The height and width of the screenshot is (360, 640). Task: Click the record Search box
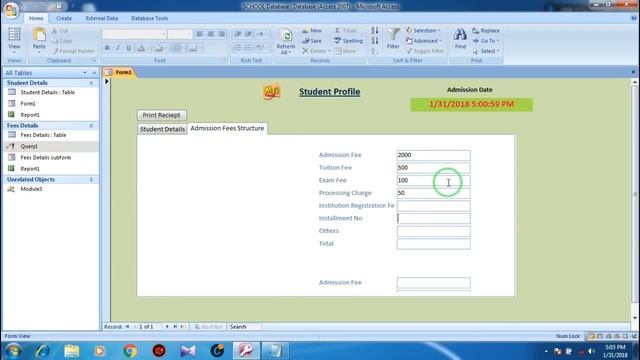click(x=244, y=327)
